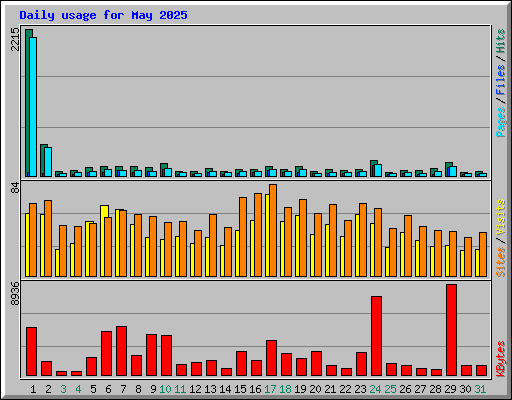Click the 'KBytes' legend label
The width and height of the screenshot is (512, 400).
[x=500, y=359]
